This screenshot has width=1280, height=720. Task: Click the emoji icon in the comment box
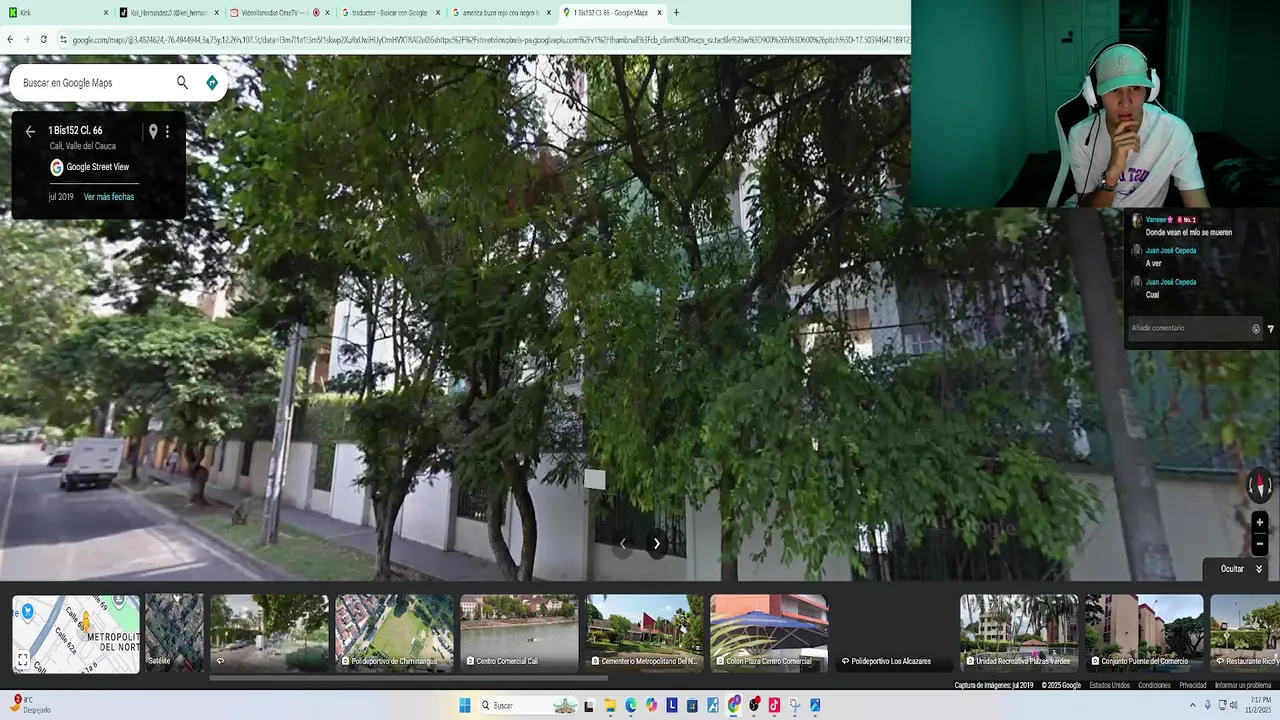coord(1256,329)
